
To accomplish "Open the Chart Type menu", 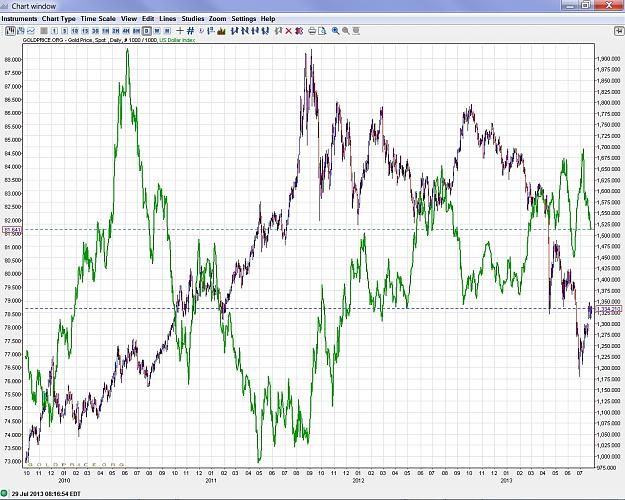I will click(59, 19).
